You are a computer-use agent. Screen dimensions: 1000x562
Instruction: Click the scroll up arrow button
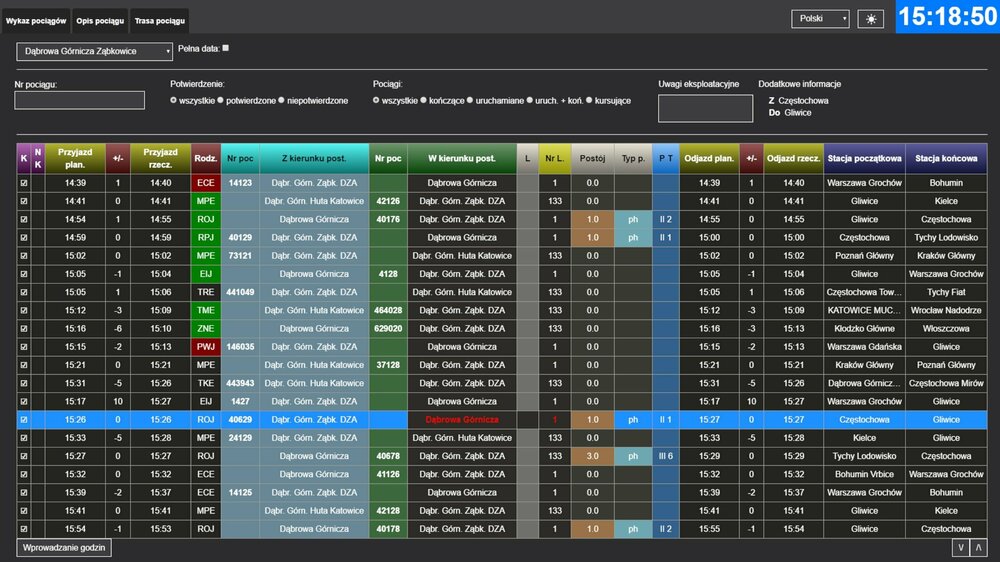point(980,548)
